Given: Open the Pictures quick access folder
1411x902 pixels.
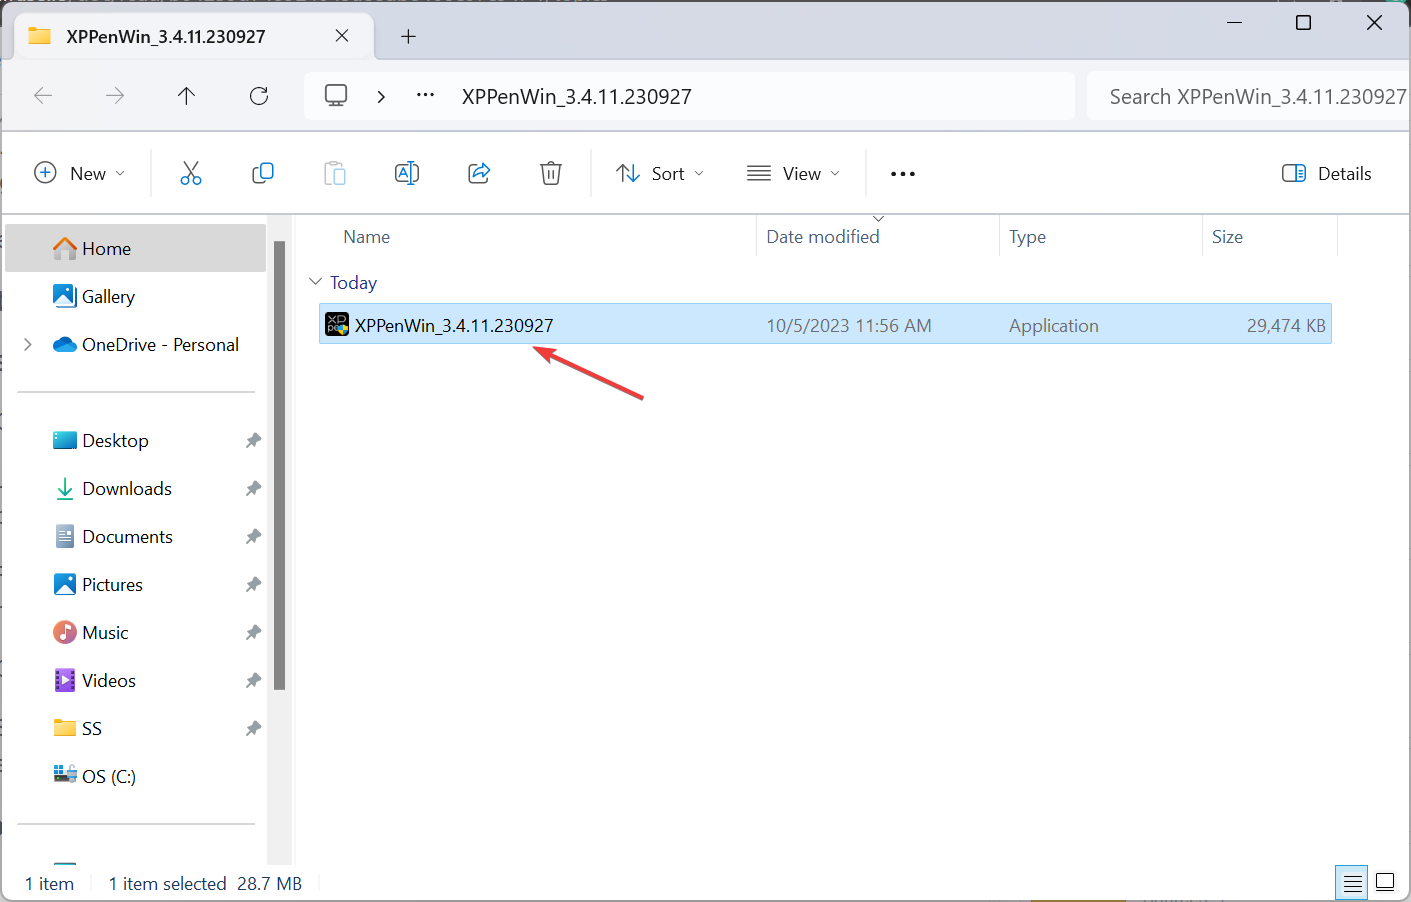Looking at the screenshot, I should tap(112, 584).
